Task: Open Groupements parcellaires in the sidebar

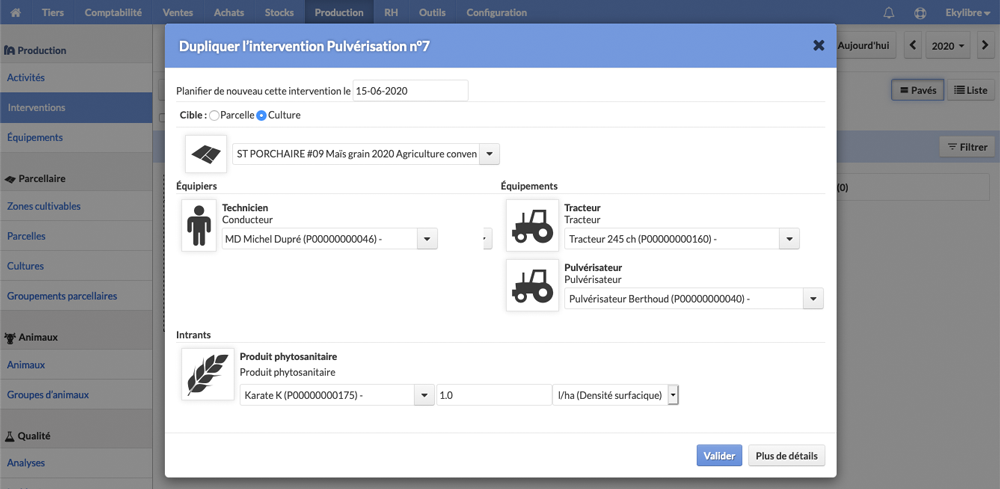Action: point(76,296)
